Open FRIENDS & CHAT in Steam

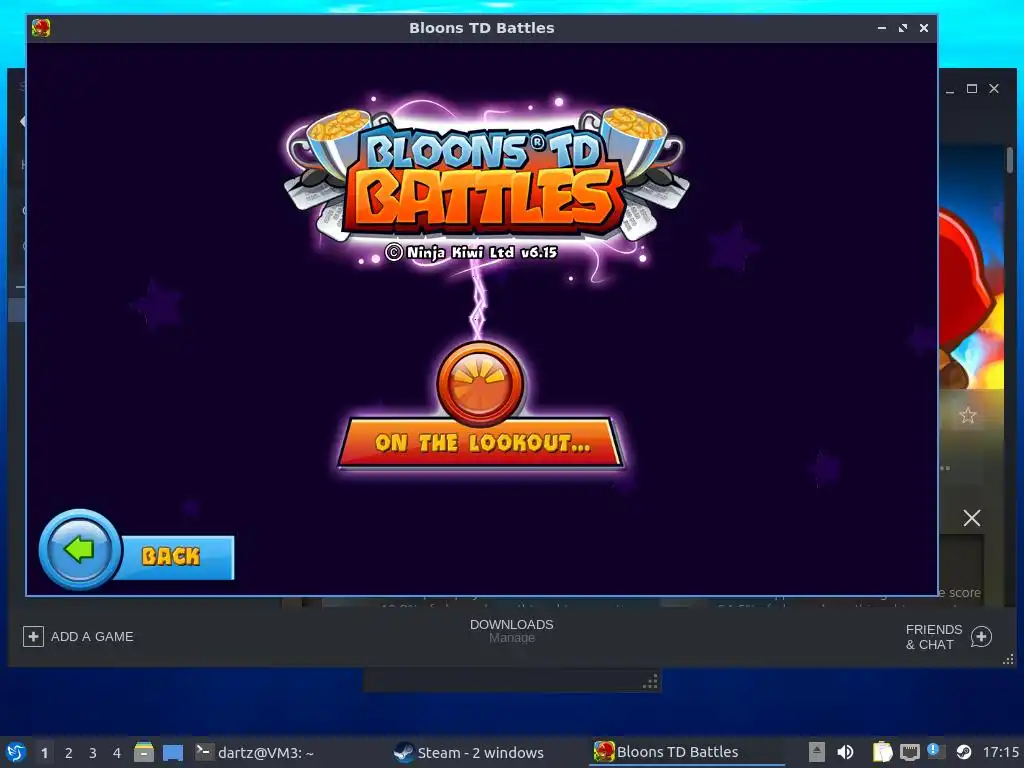933,637
